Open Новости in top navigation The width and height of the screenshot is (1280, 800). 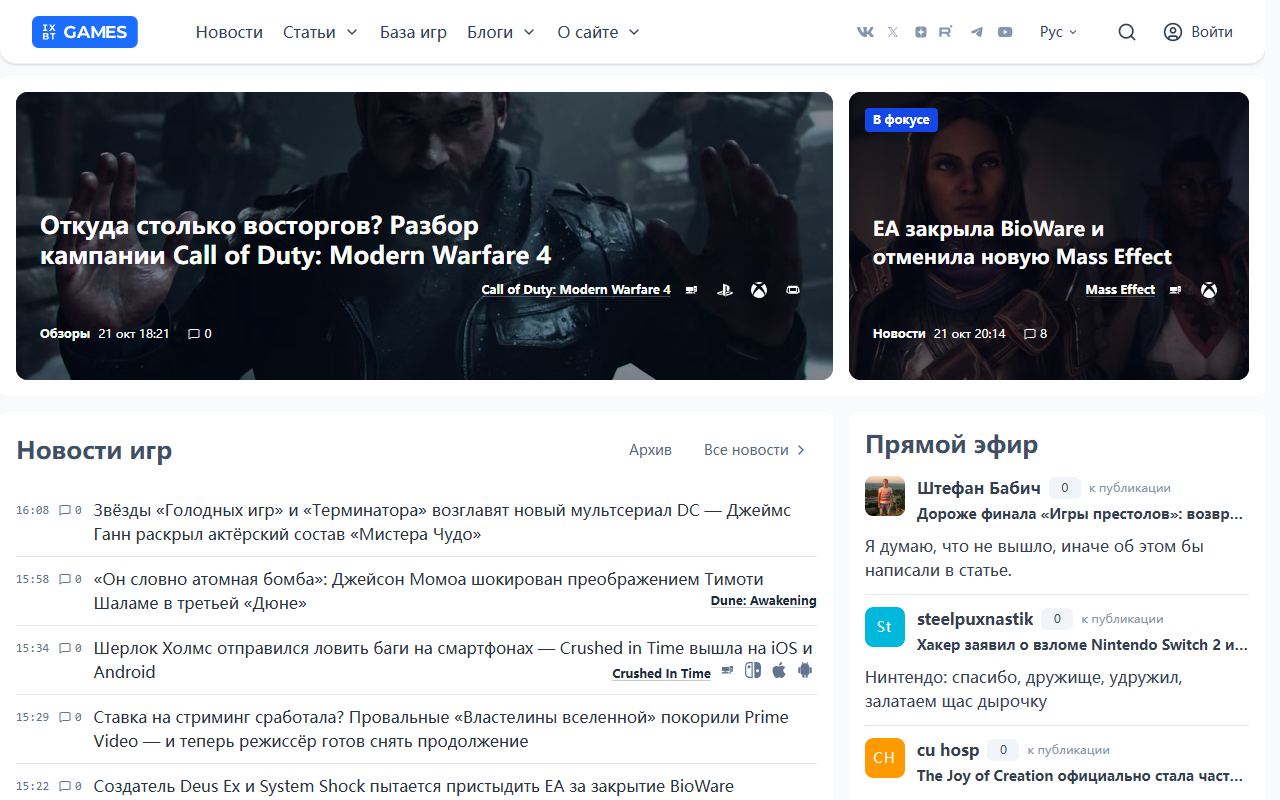(229, 32)
